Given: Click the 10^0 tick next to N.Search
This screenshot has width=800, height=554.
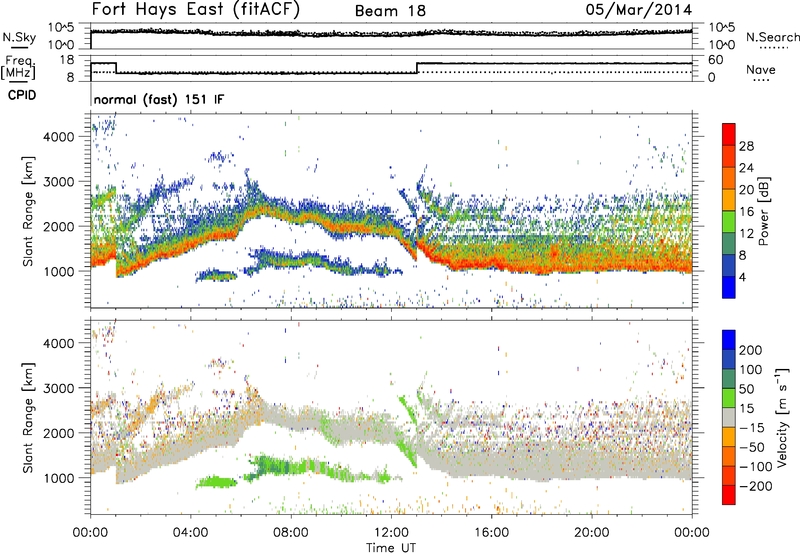Looking at the screenshot, I should (x=721, y=45).
